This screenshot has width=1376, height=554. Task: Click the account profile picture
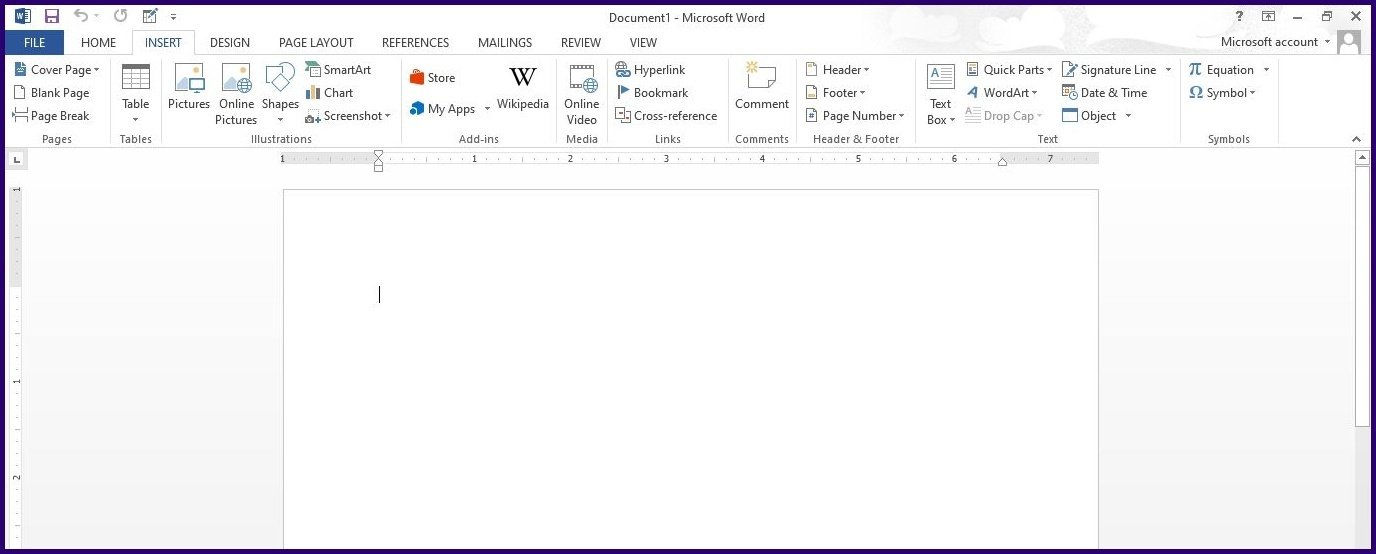pos(1349,42)
